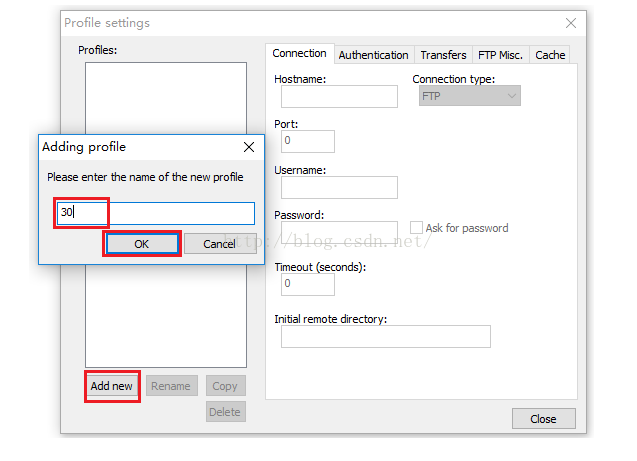
Task: Select the Connection tab
Action: tap(300, 54)
